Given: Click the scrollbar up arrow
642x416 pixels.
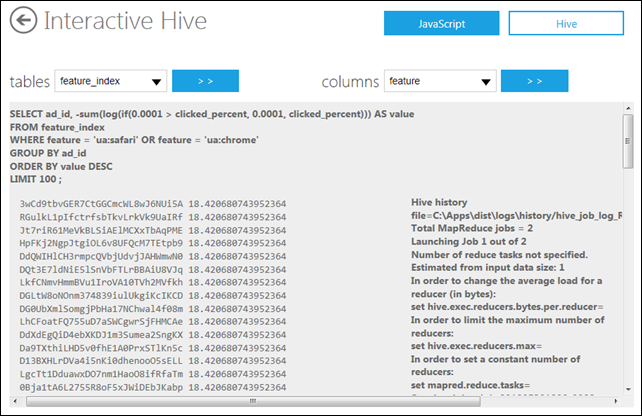Looking at the screenshot, I should click(628, 108).
